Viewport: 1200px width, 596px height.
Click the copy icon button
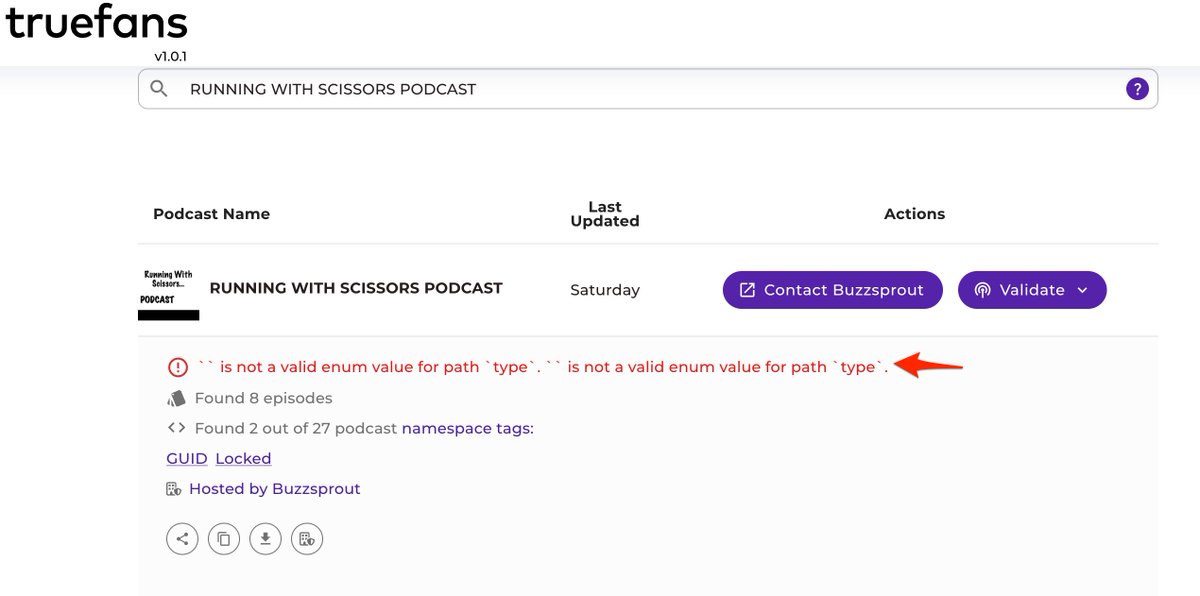pos(224,539)
